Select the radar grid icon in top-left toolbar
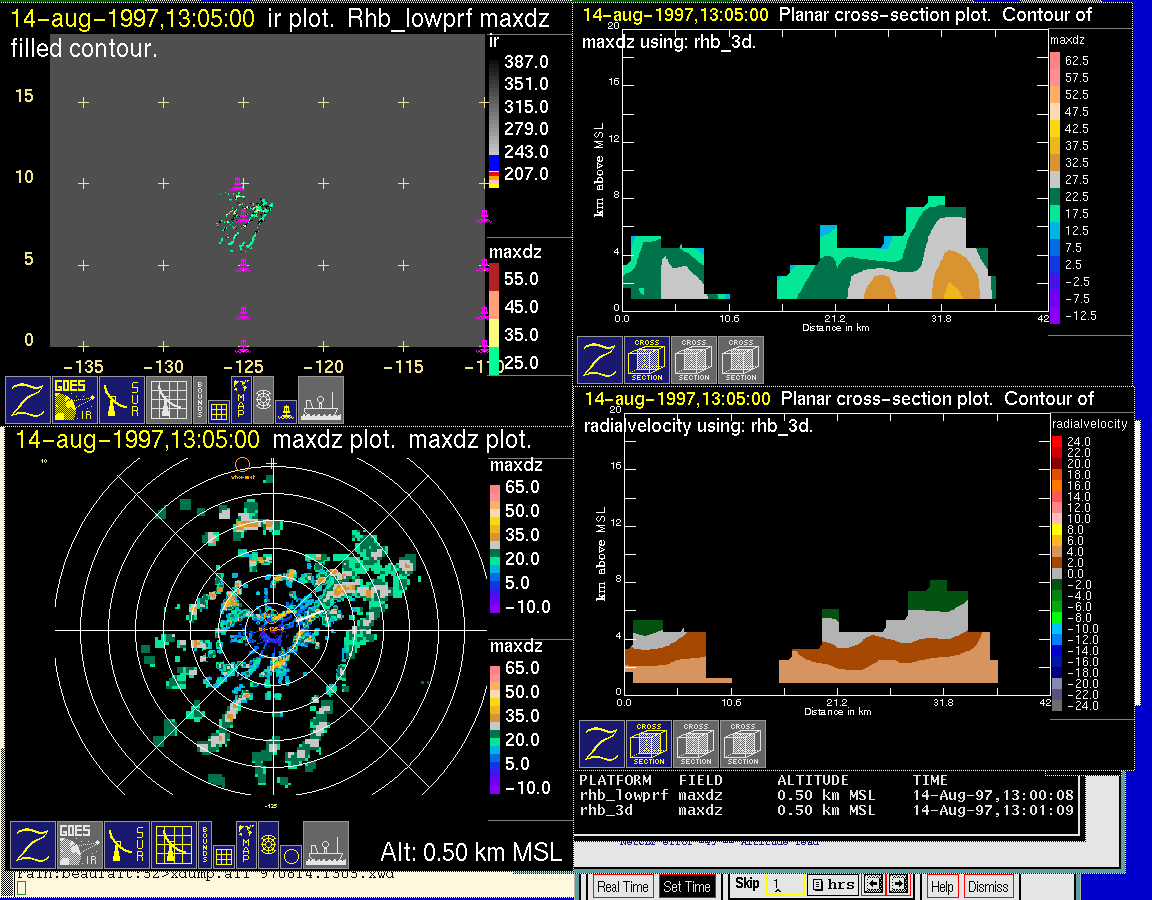 tap(168, 400)
